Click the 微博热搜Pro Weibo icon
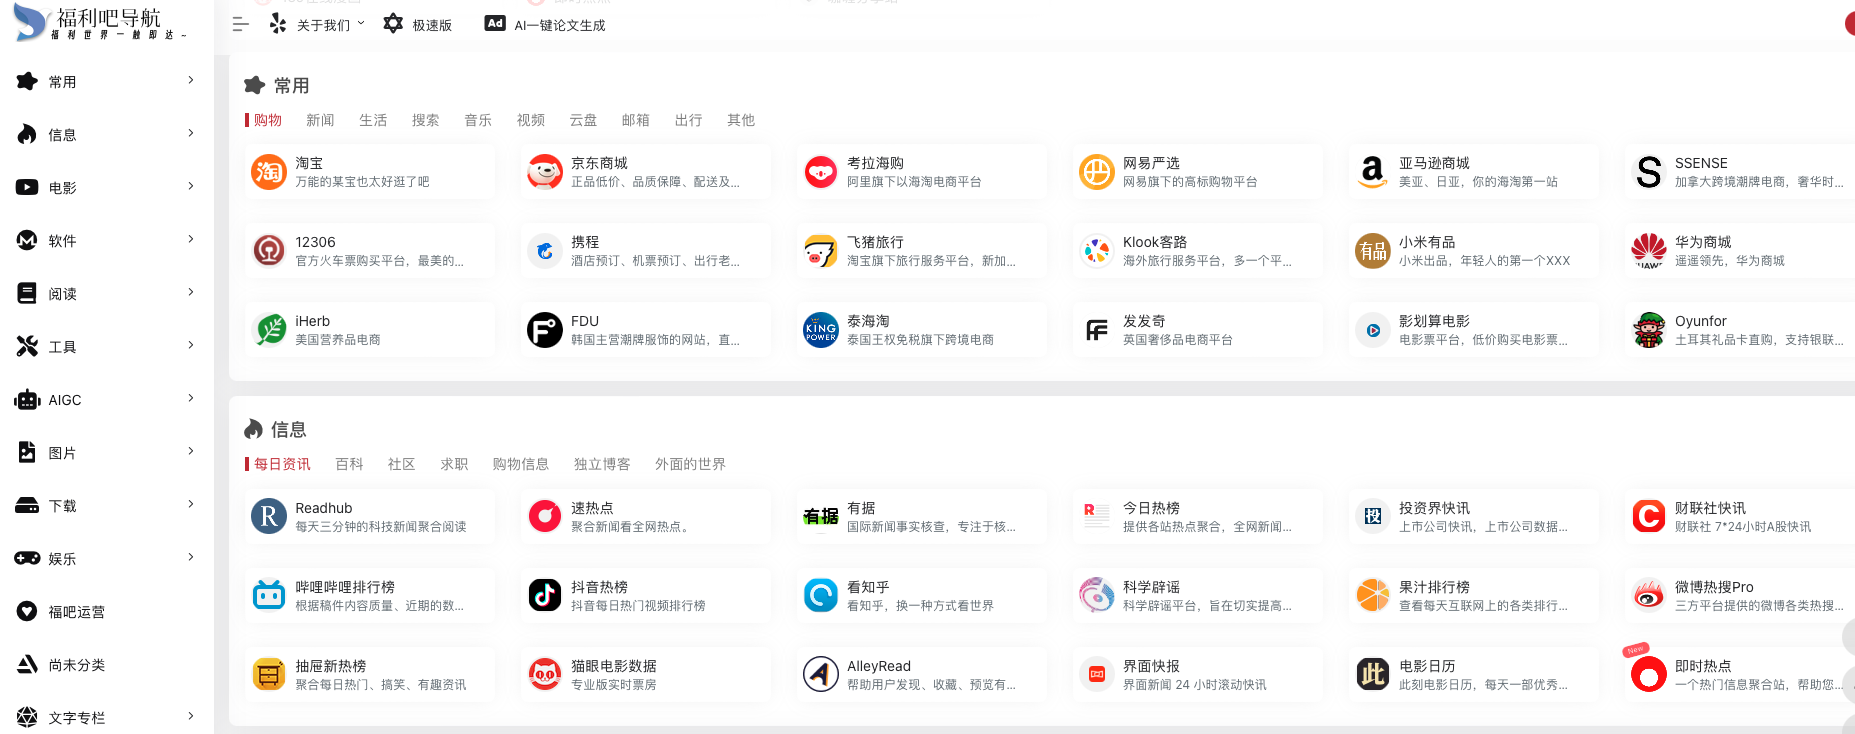 (x=1649, y=596)
